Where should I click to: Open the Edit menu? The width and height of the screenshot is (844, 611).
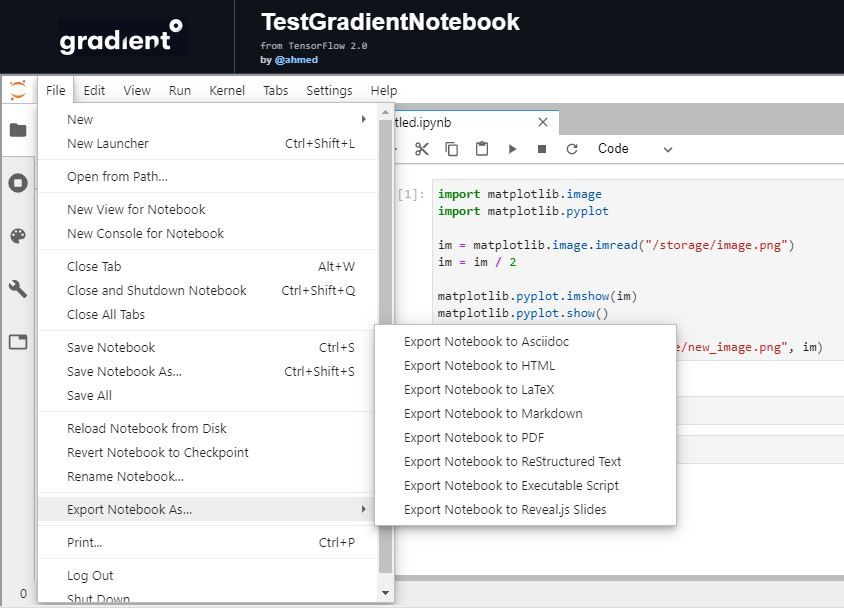94,90
